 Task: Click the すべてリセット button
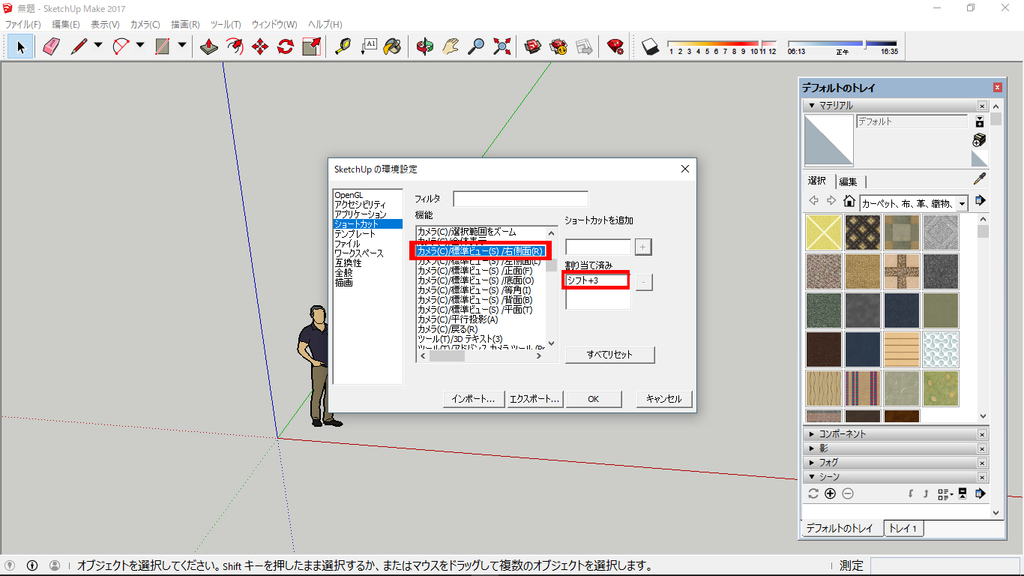pyautogui.click(x=609, y=355)
